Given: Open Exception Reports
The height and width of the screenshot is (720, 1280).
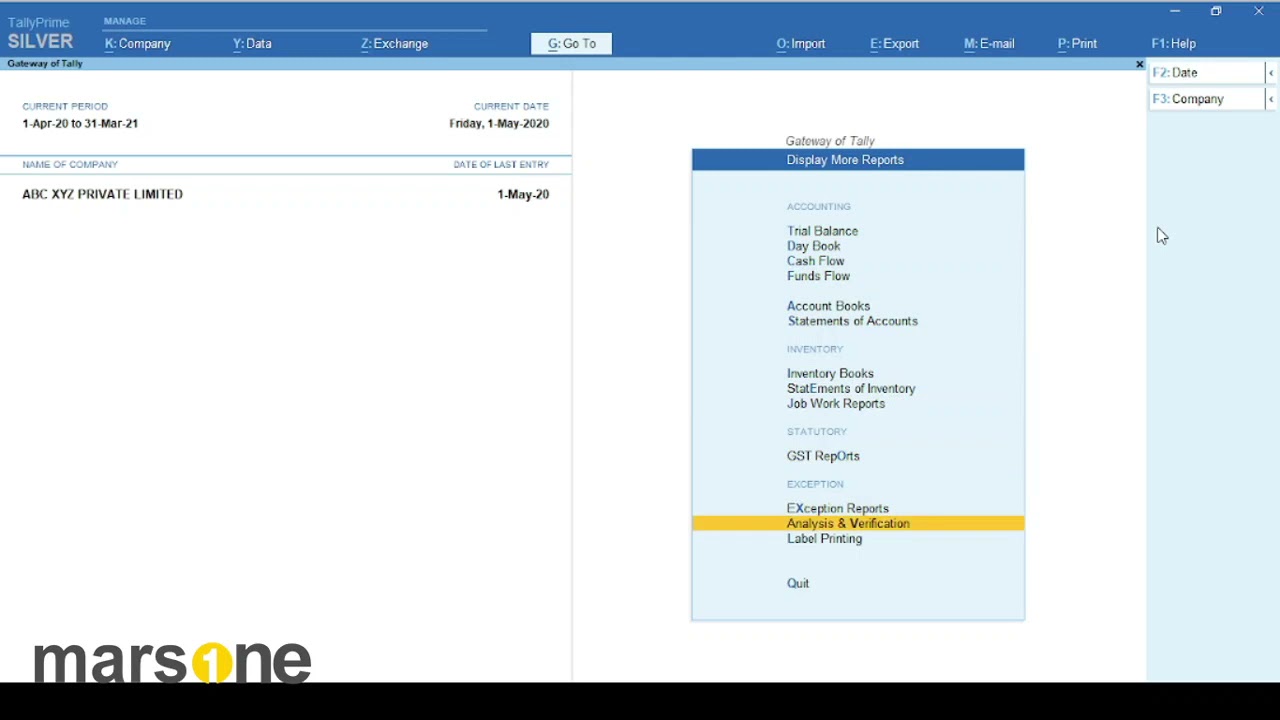Looking at the screenshot, I should (837, 509).
